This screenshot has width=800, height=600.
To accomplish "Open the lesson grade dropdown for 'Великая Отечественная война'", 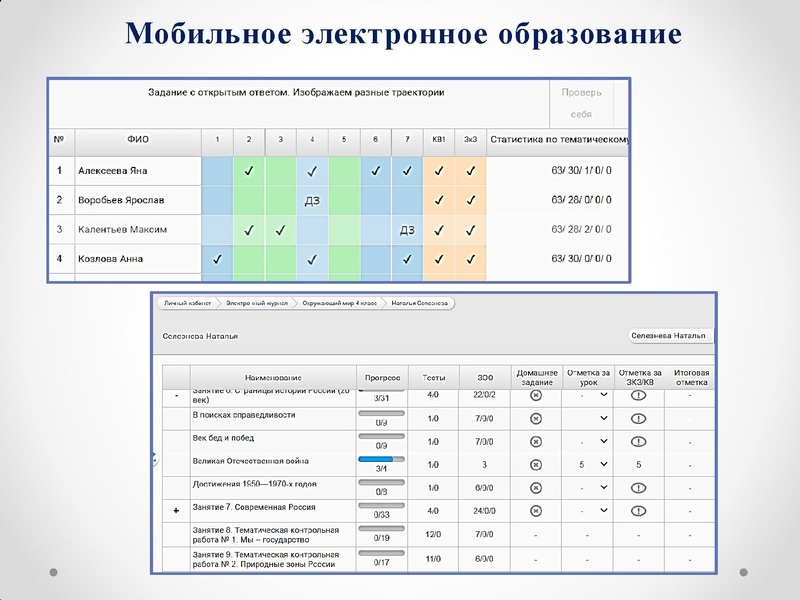I will [x=605, y=463].
